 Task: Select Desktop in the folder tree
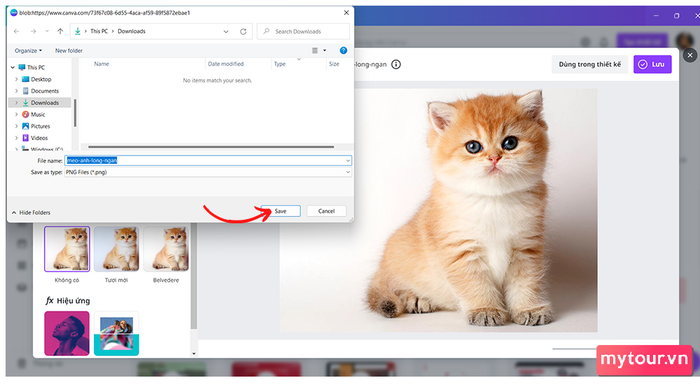(41, 79)
